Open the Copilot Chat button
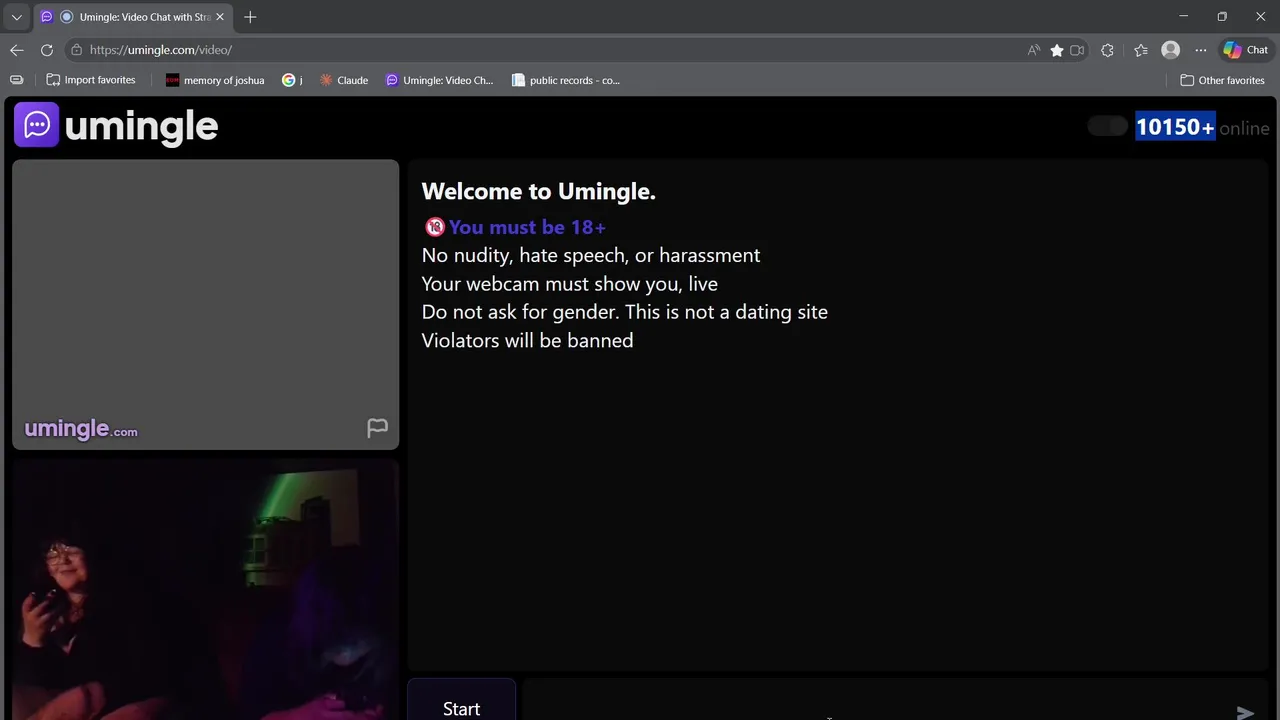 [1246, 50]
